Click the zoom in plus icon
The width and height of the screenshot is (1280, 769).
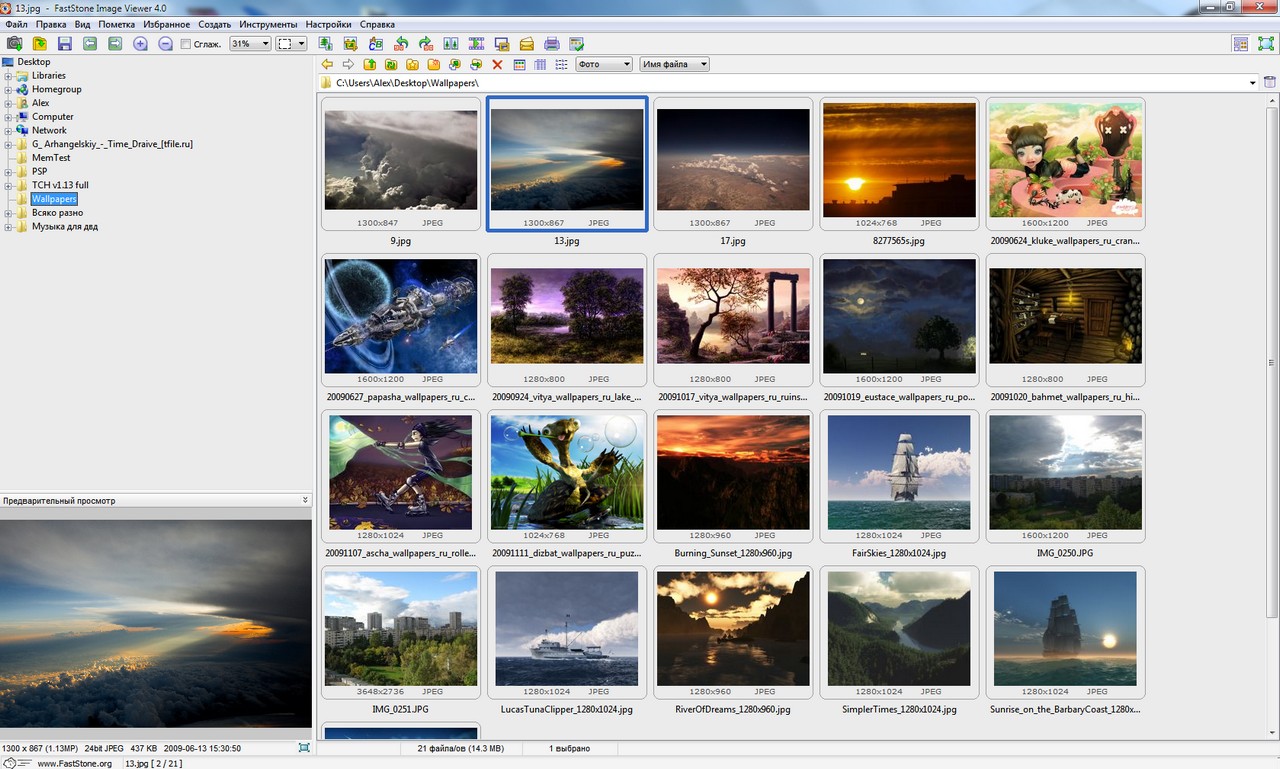tap(140, 43)
